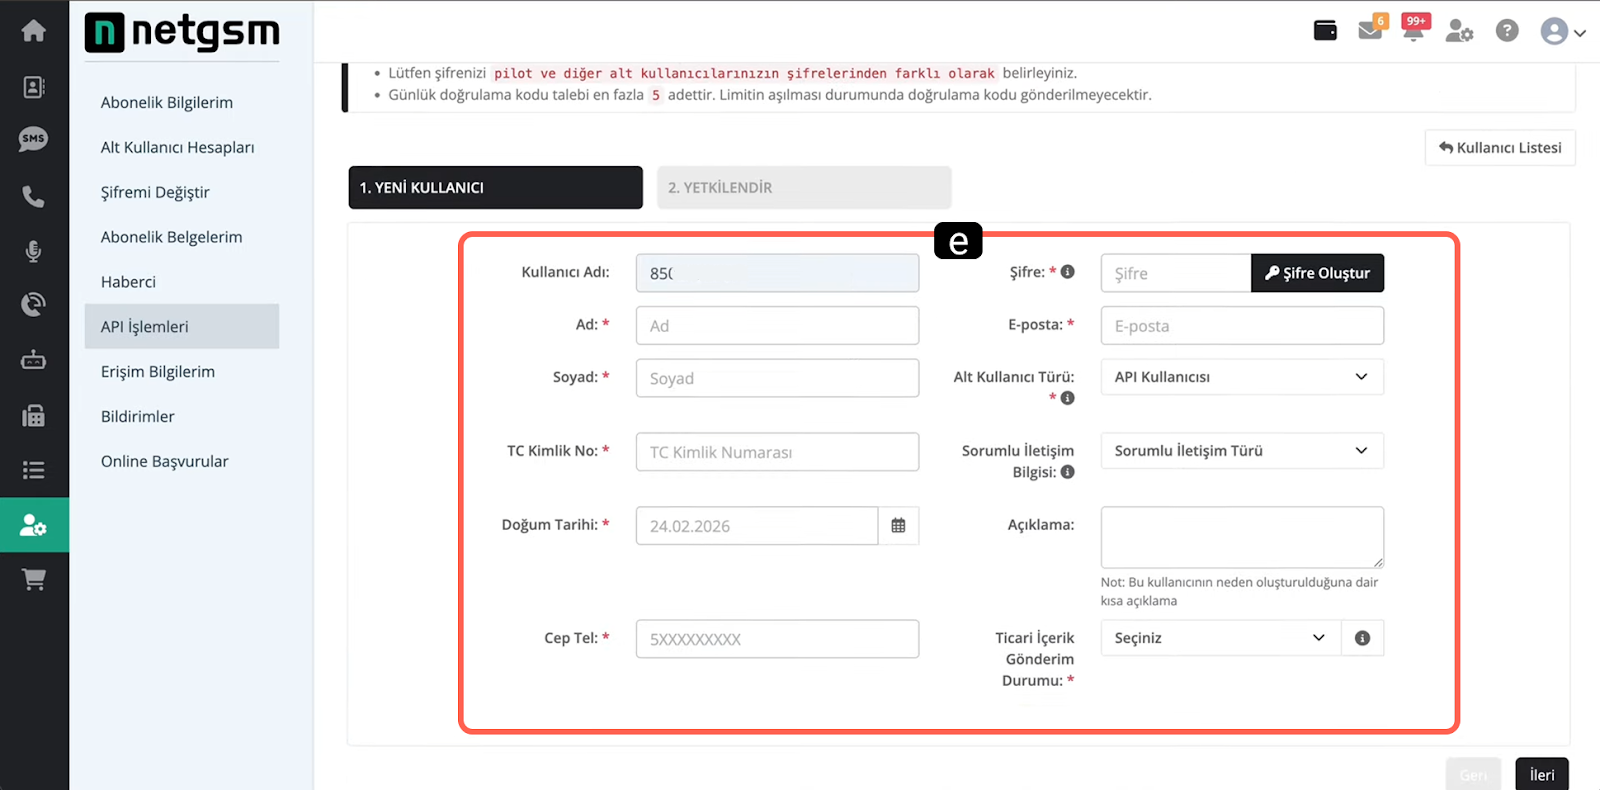Switch to the 2. YETKİLENDİR tab
Viewport: 1600px width, 790px height.
tap(803, 188)
